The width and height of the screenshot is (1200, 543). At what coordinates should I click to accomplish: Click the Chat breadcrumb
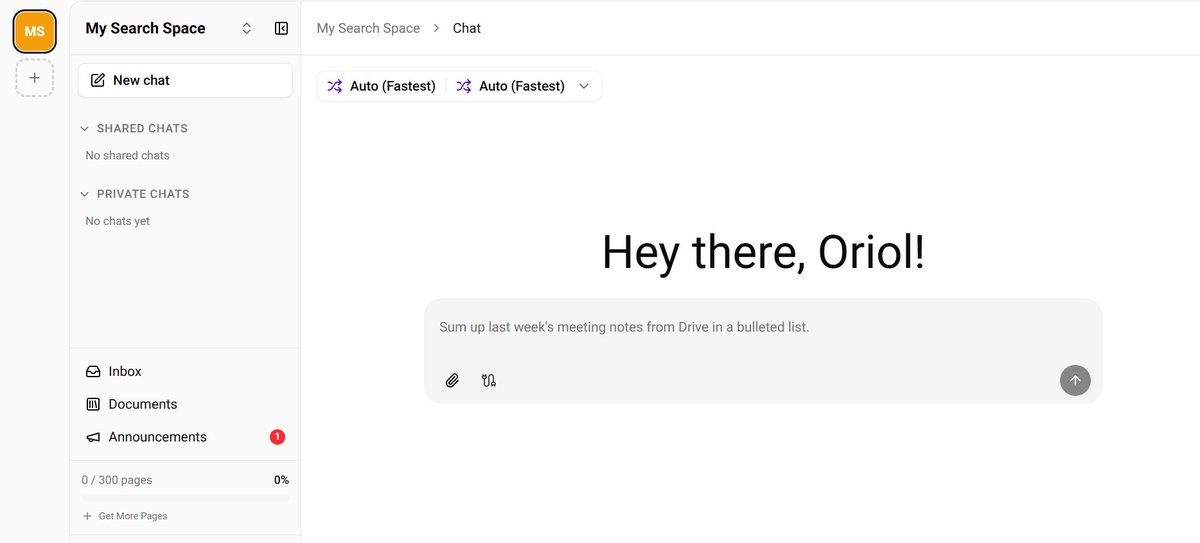pyautogui.click(x=467, y=28)
